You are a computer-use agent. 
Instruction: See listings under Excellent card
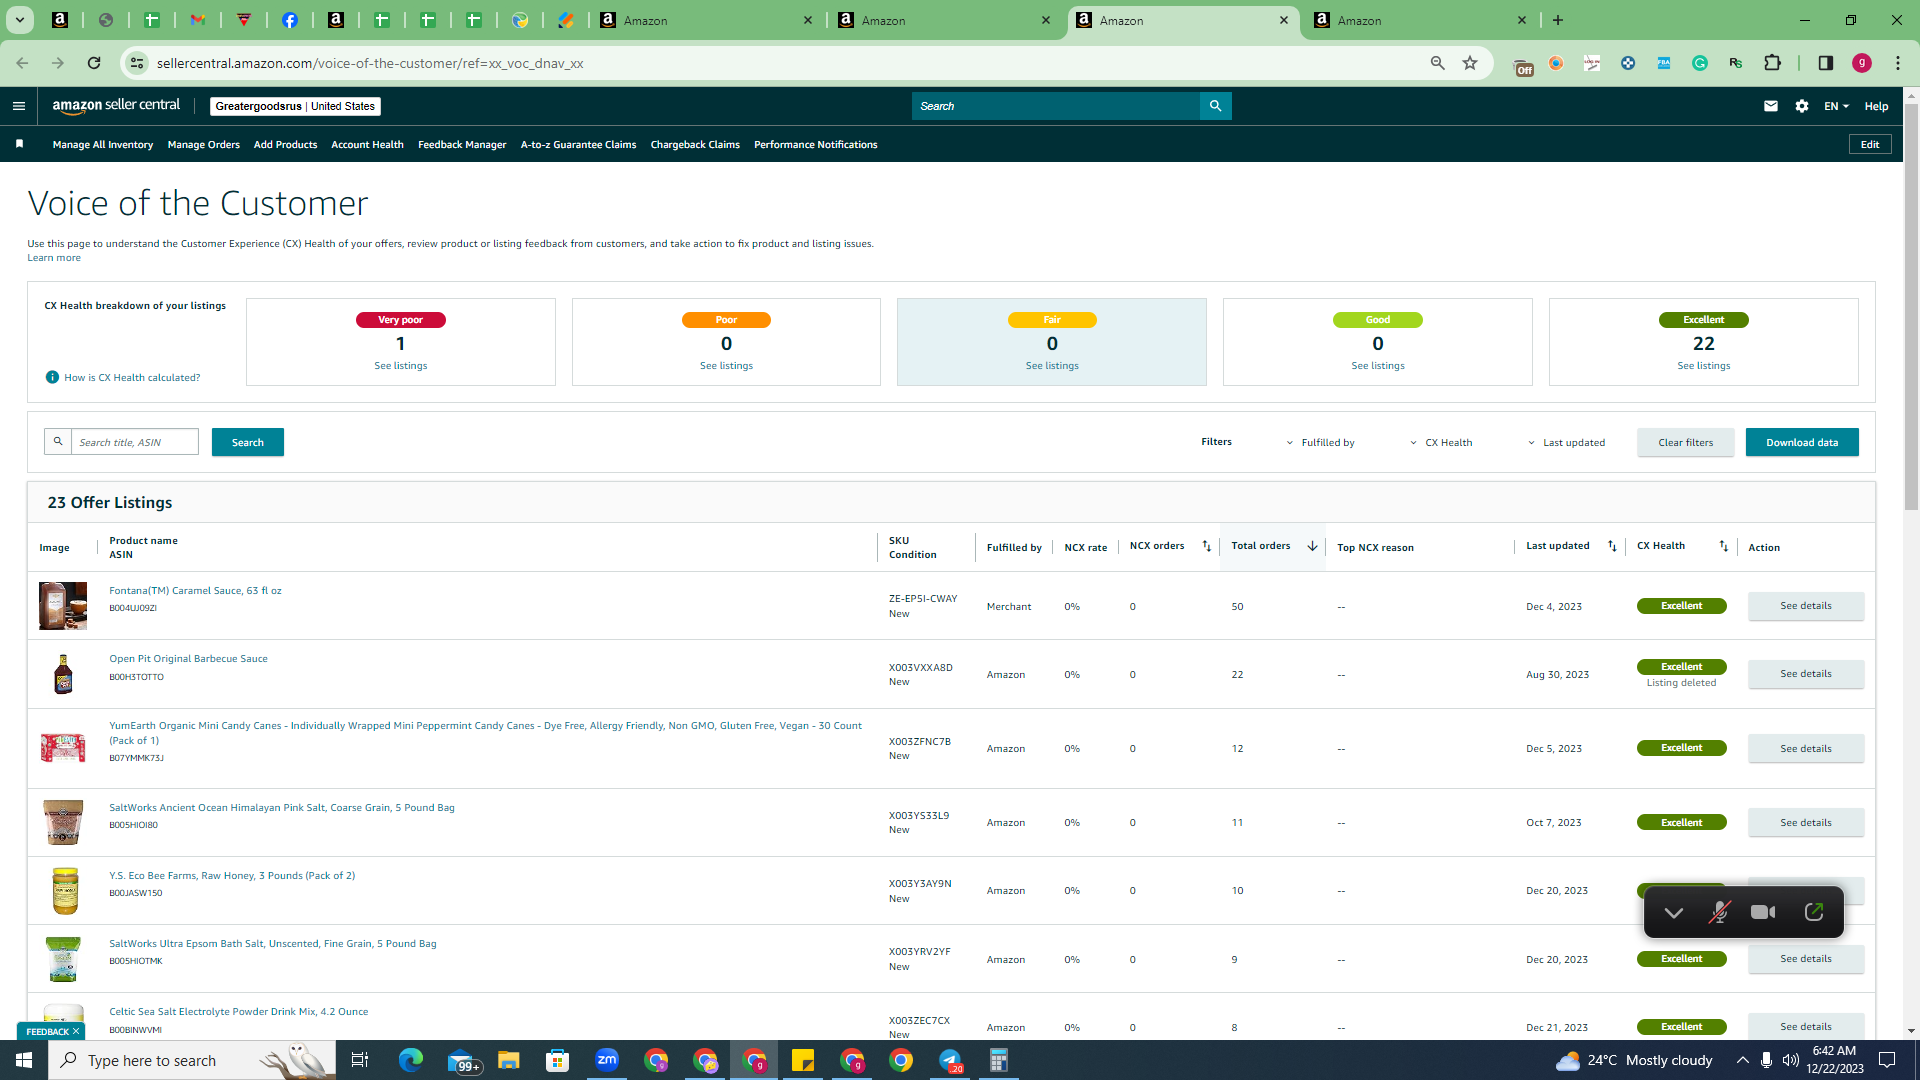(1703, 366)
